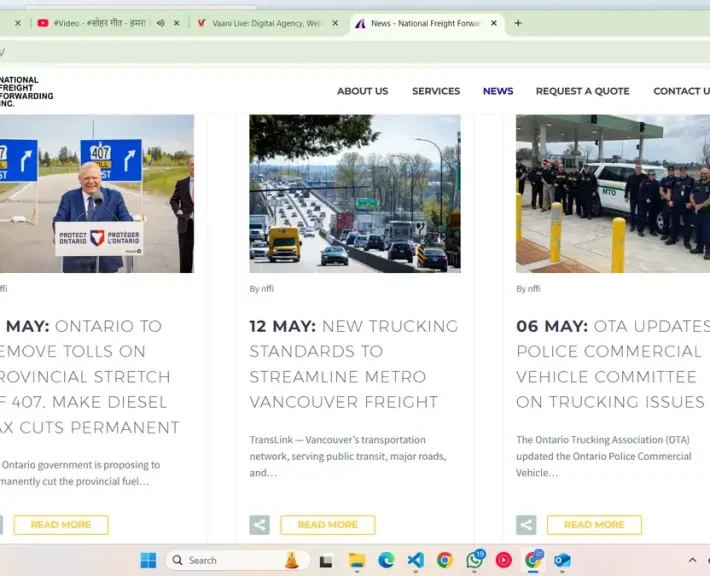Open Google Chrome from the taskbar
The height and width of the screenshot is (576, 710).
[x=445, y=561]
